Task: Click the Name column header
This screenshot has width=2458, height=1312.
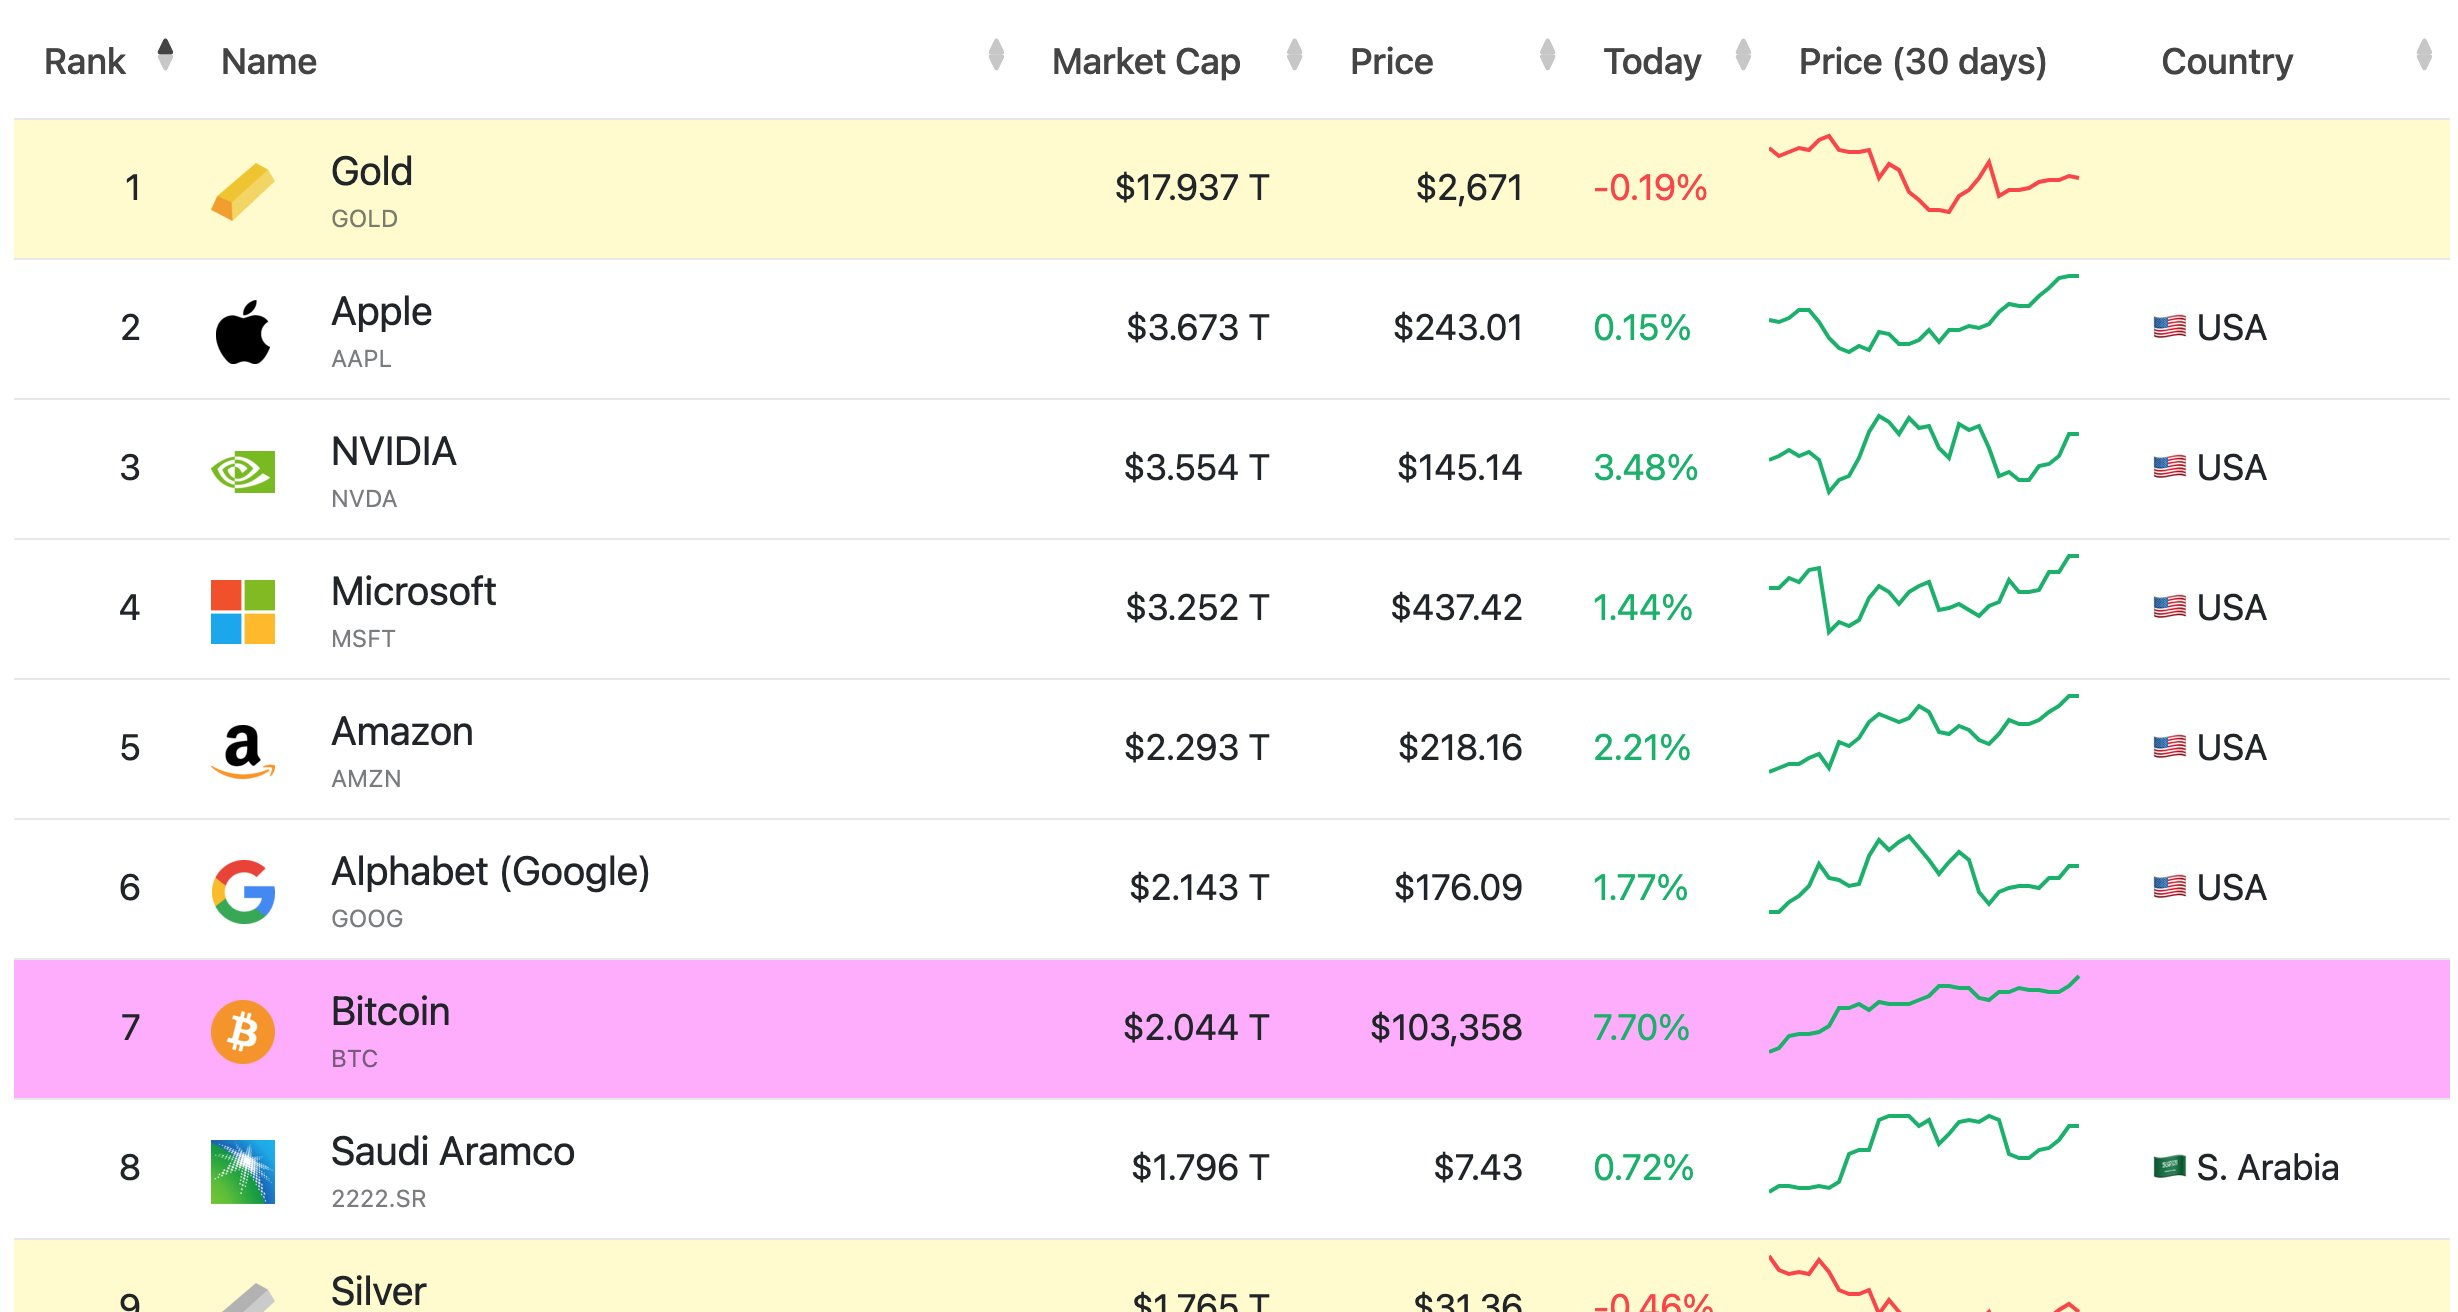Action: coord(269,62)
